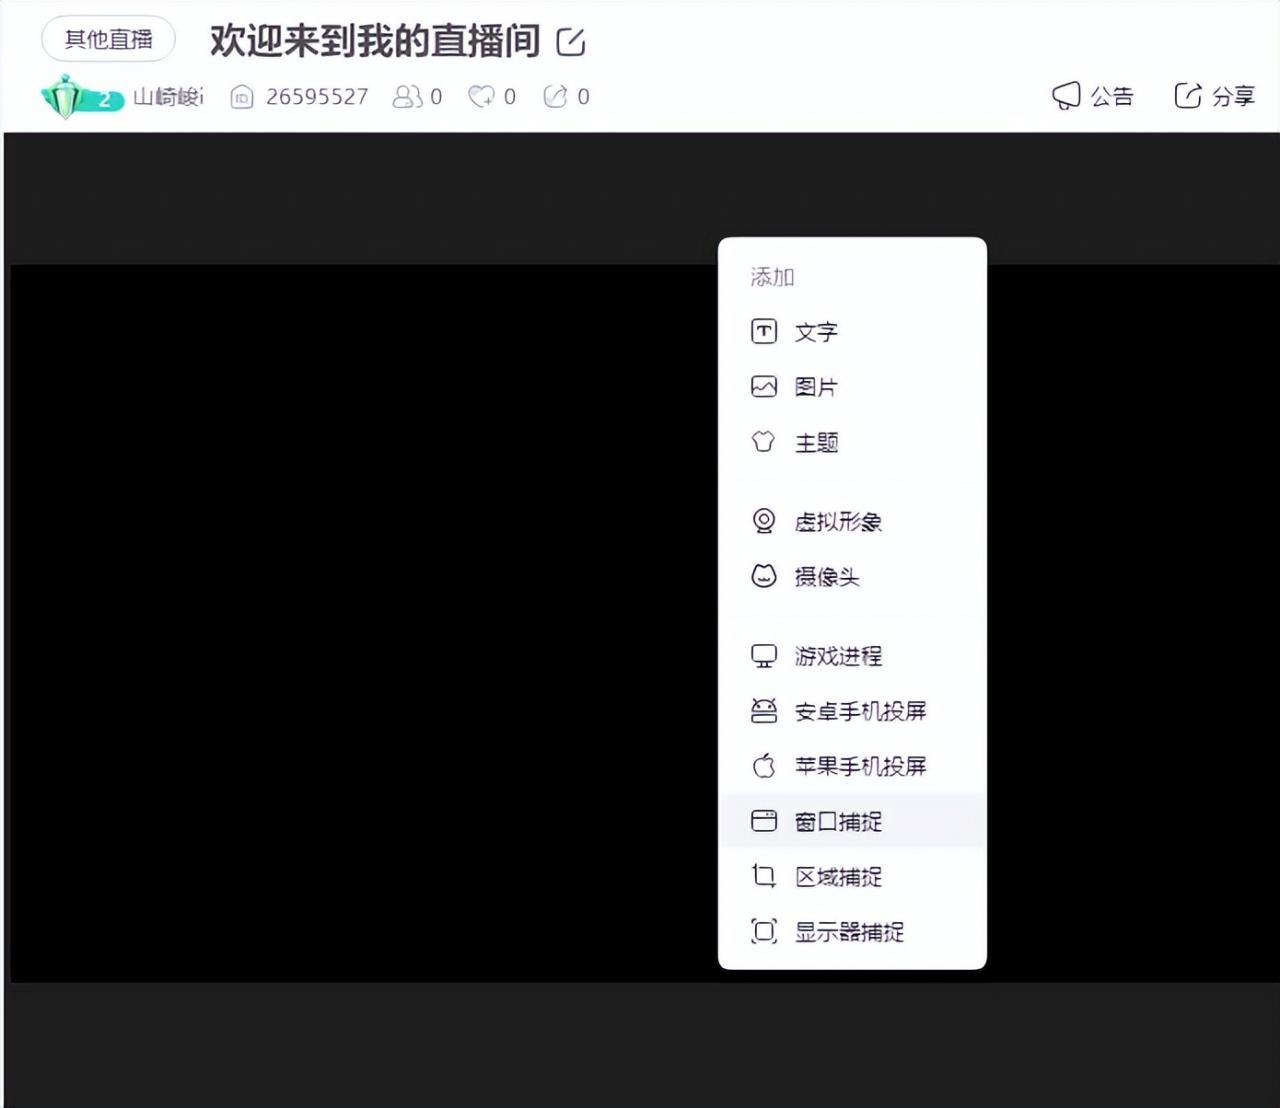Click the Apple phone screen mirroring icon
The height and width of the screenshot is (1108, 1280).
pyautogui.click(x=764, y=766)
